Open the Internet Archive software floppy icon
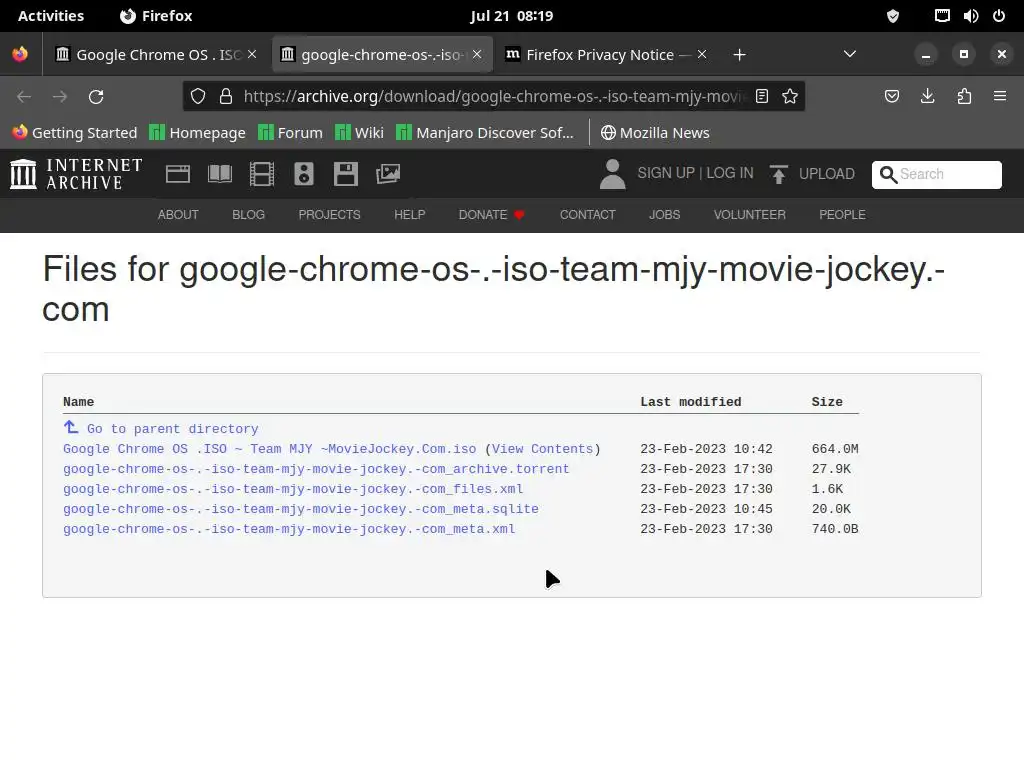 (x=345, y=174)
